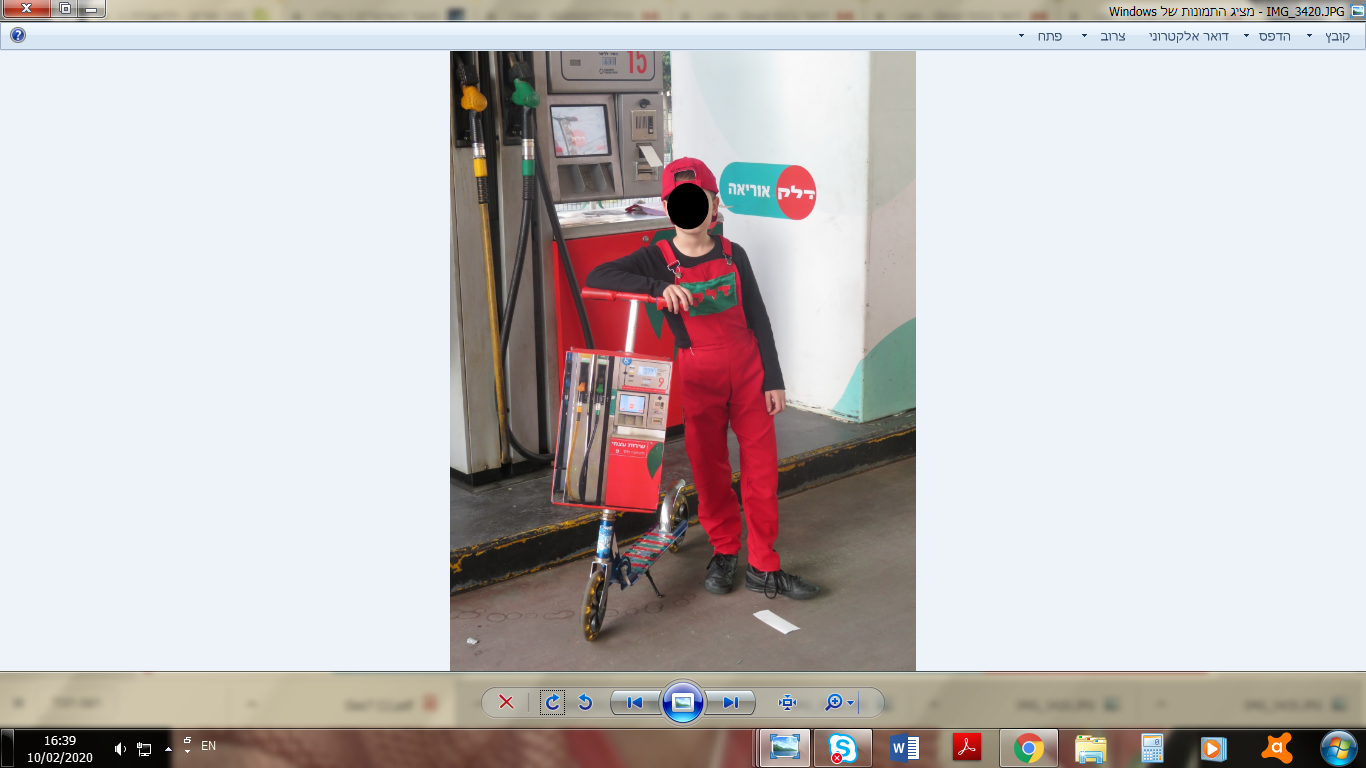Open the network status tray icon
The height and width of the screenshot is (768, 1366).
pos(144,748)
